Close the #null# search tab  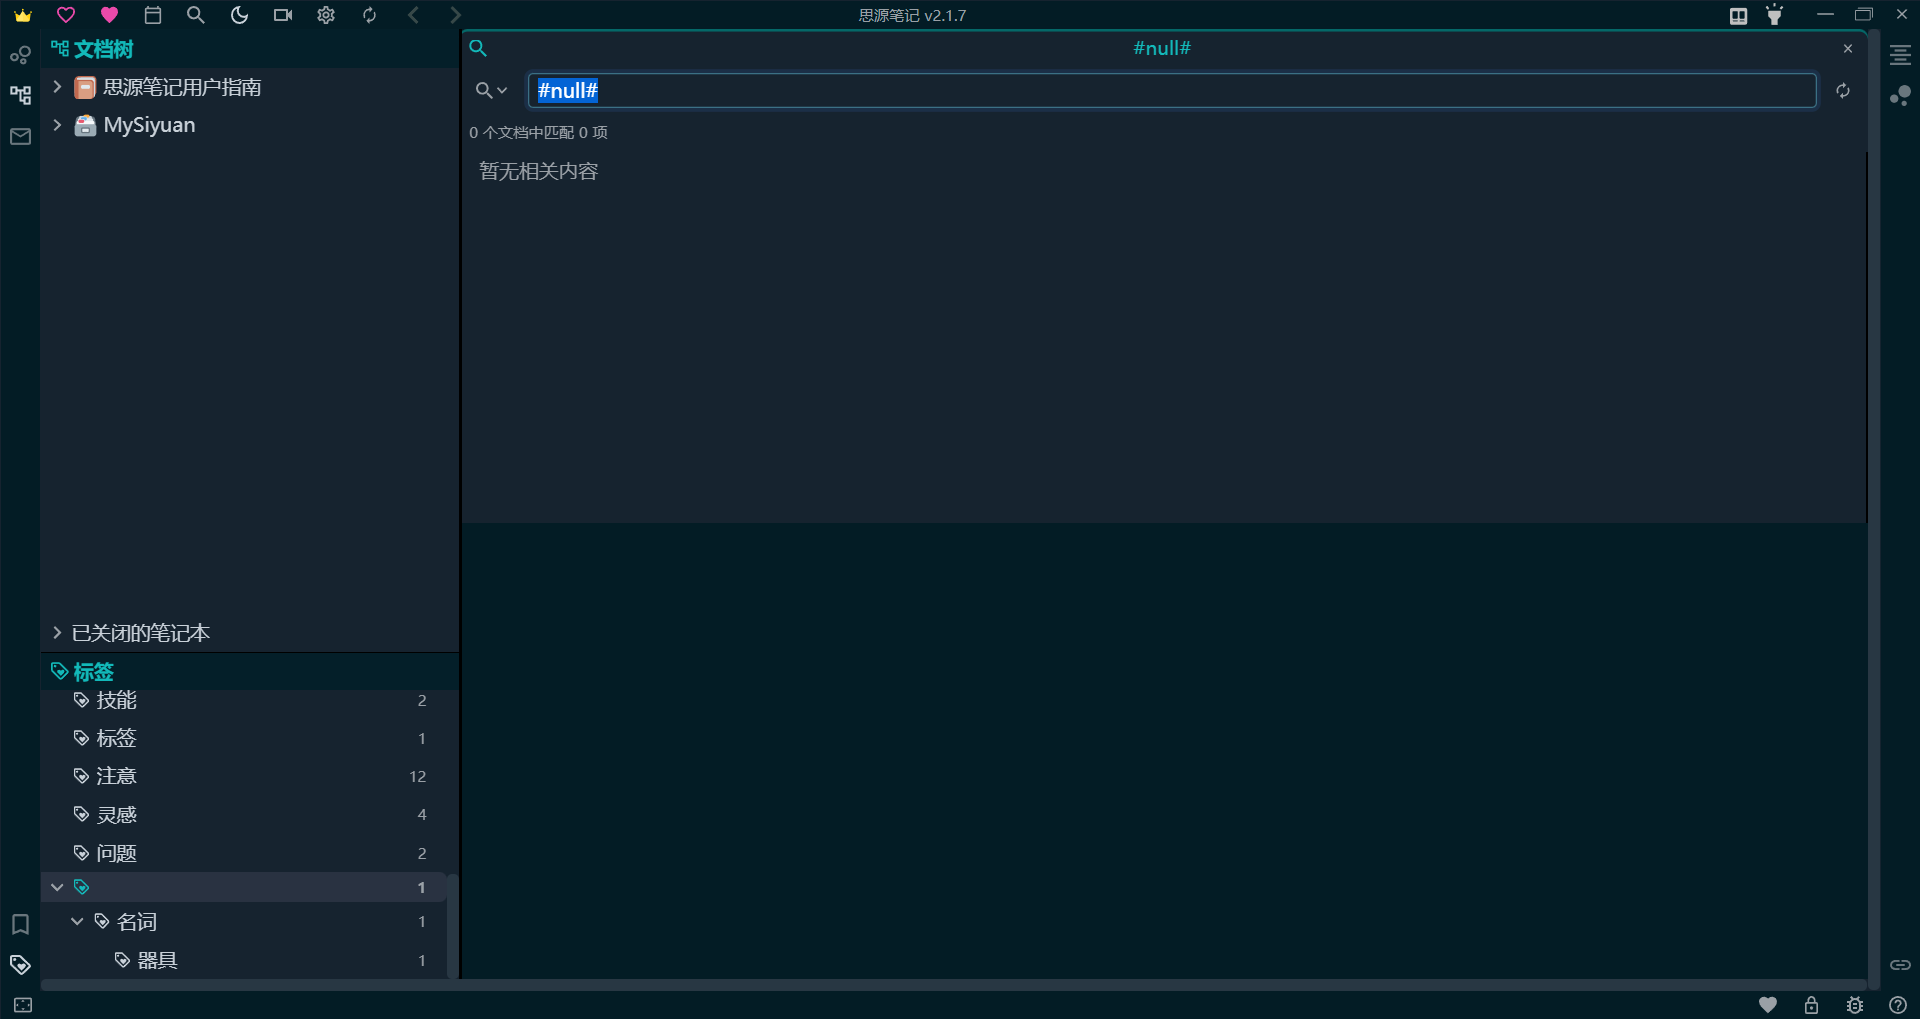tap(1848, 49)
